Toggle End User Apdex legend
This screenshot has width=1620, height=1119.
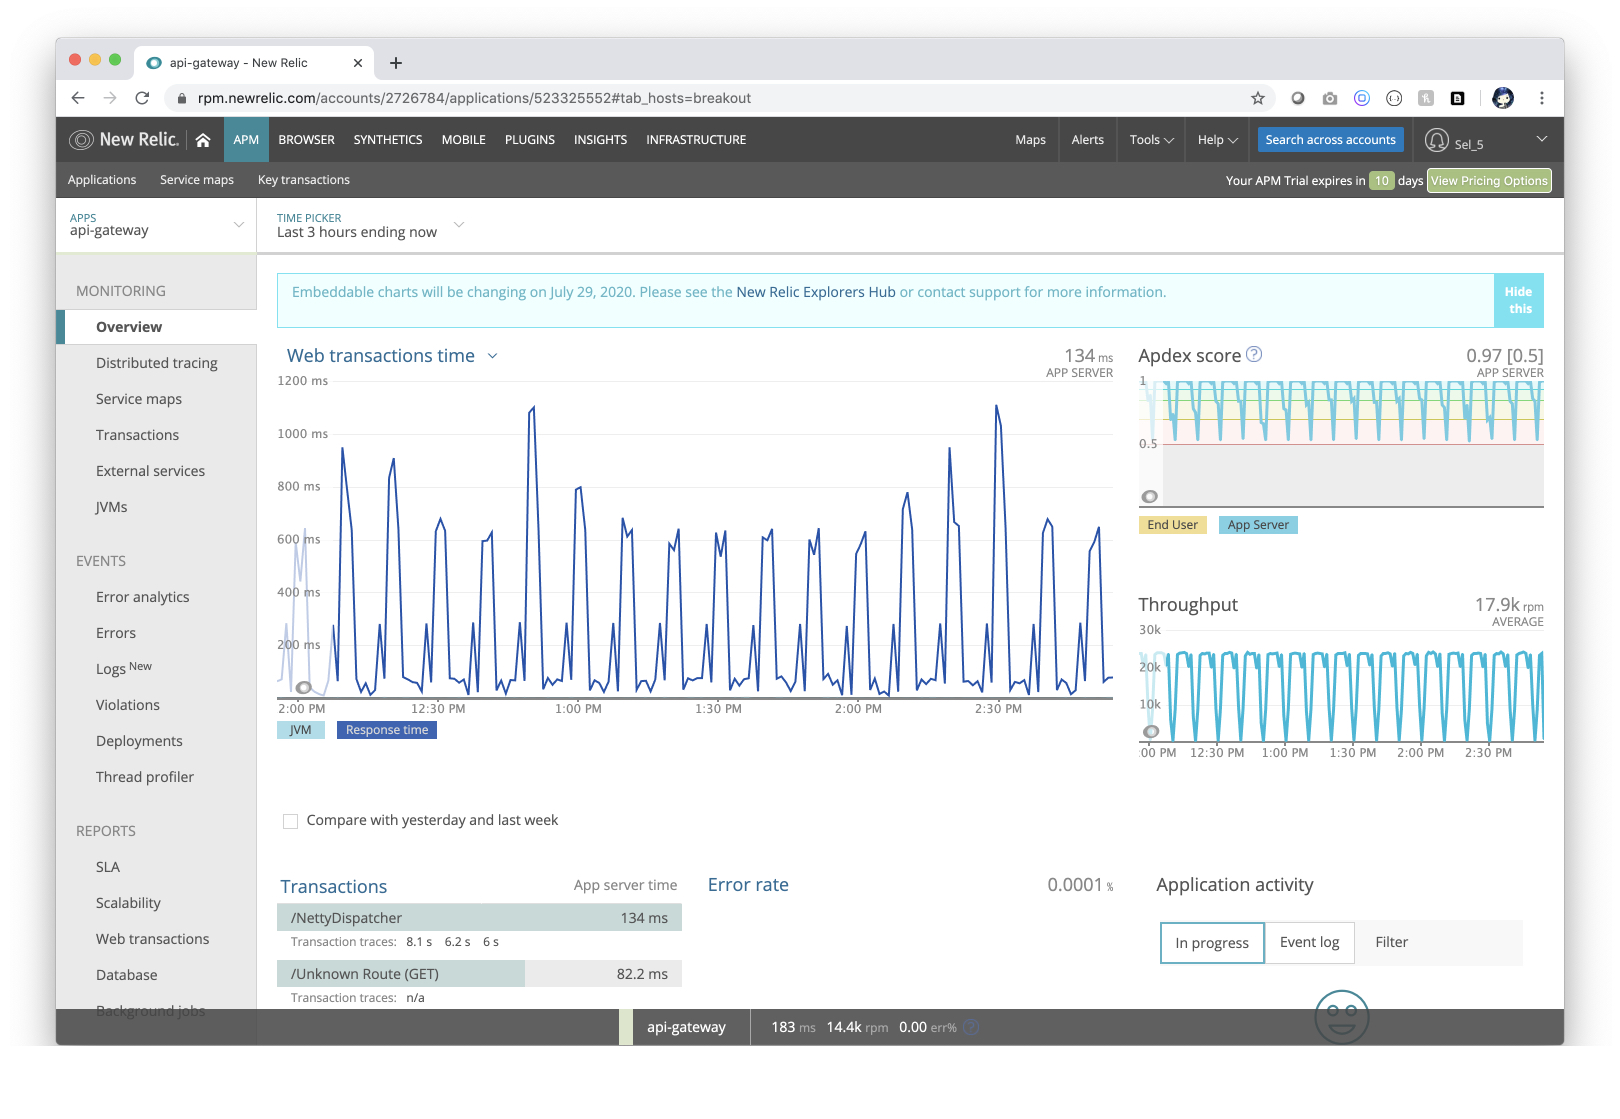[1173, 525]
